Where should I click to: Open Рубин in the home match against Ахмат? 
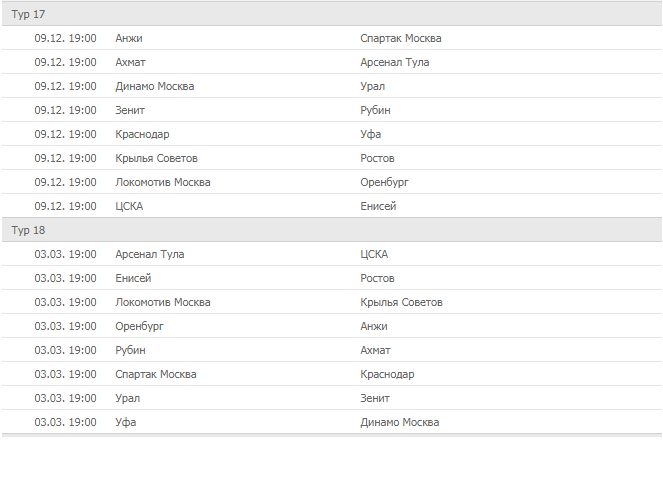click(130, 350)
